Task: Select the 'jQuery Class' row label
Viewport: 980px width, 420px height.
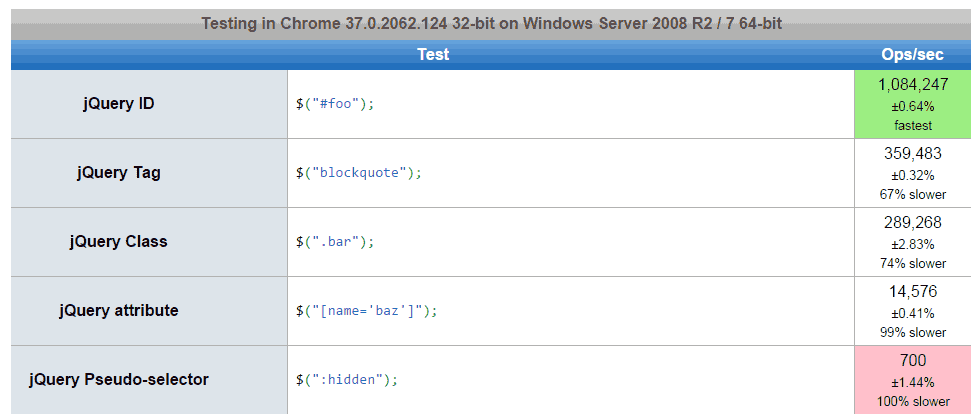Action: 119,241
